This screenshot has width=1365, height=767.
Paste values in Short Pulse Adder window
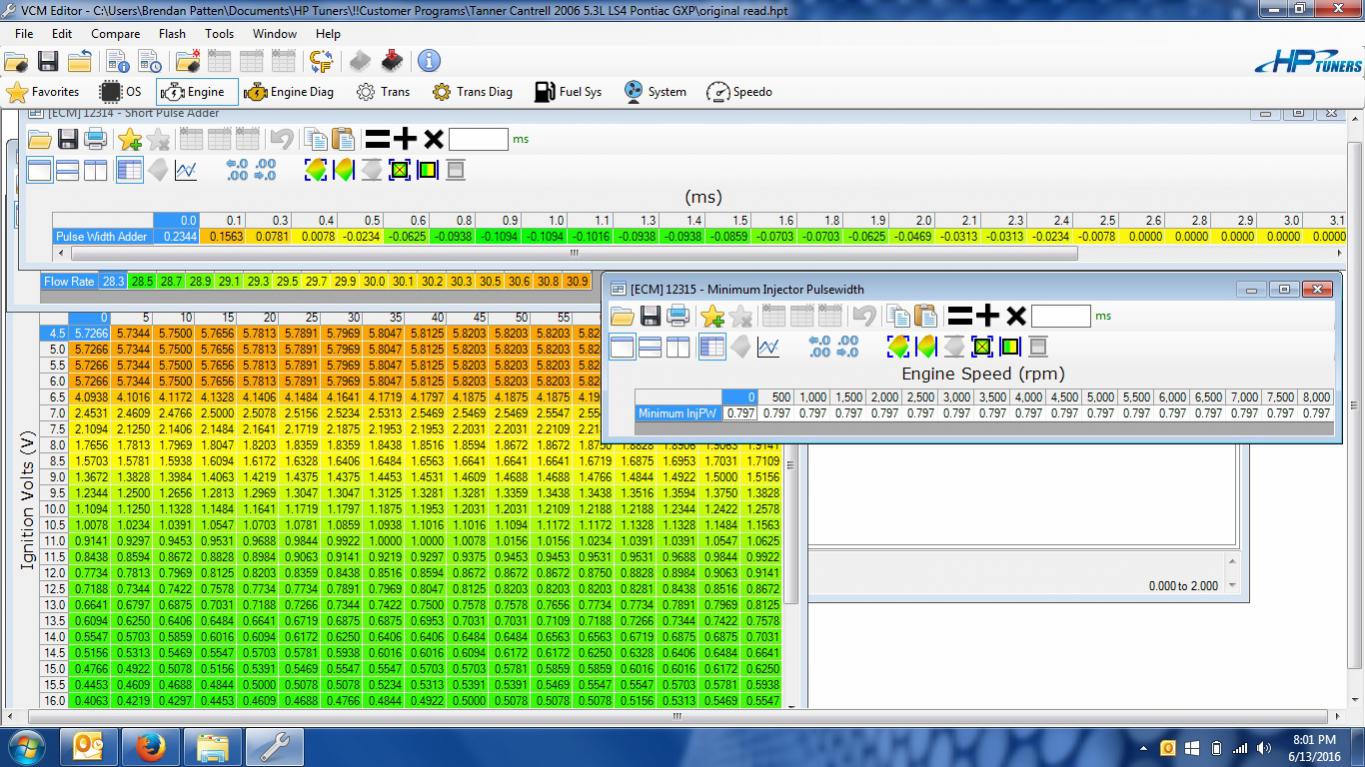tap(343, 139)
